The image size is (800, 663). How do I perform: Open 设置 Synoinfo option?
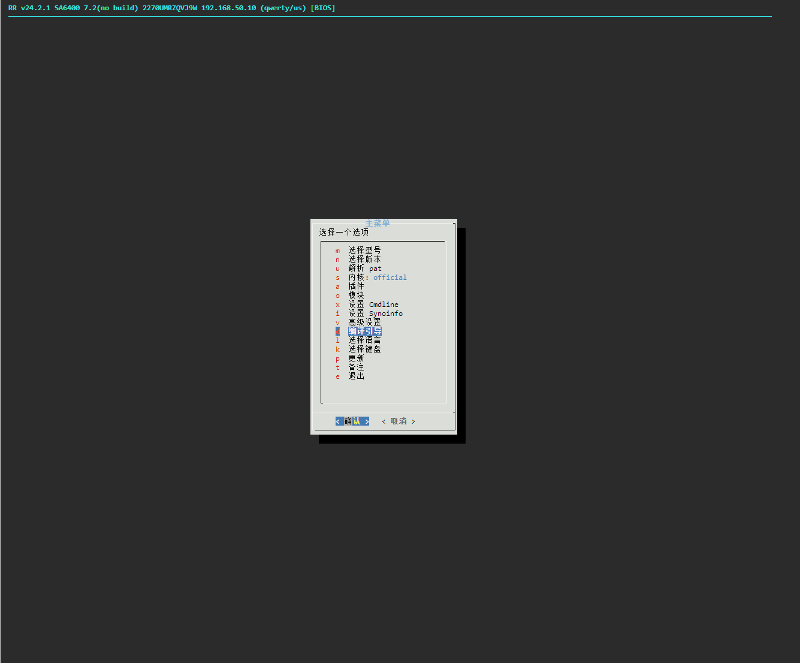tap(375, 313)
